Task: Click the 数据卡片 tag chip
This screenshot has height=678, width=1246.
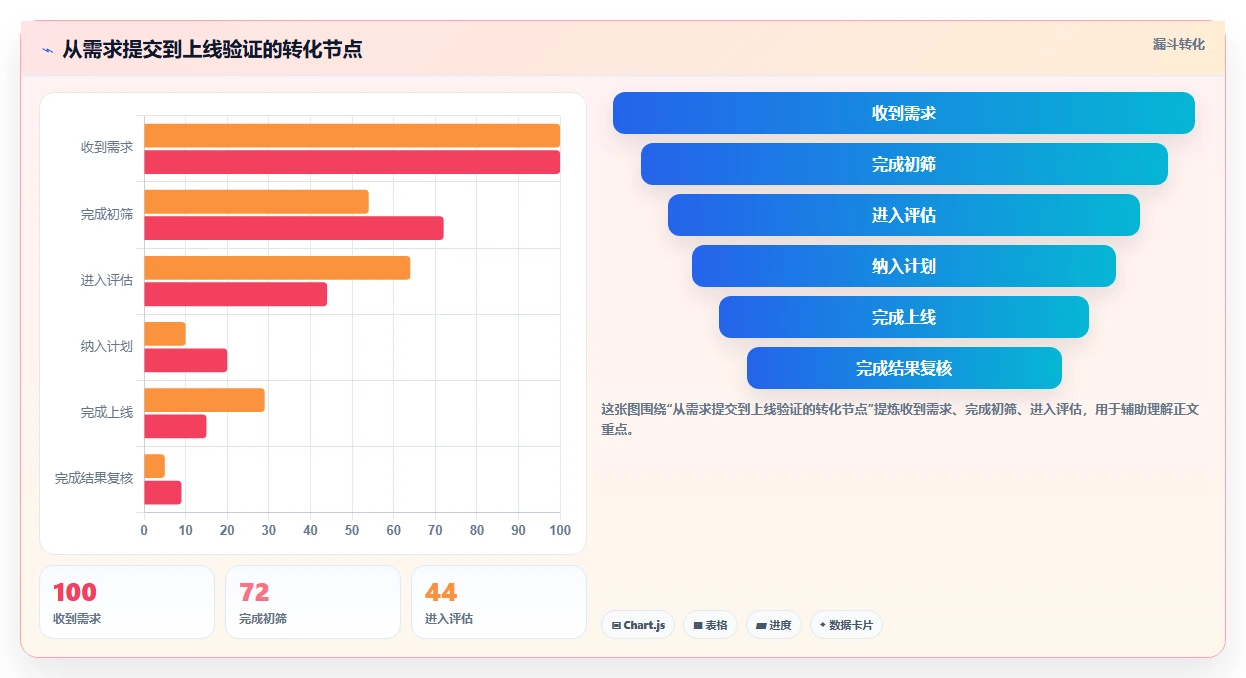Action: [846, 625]
